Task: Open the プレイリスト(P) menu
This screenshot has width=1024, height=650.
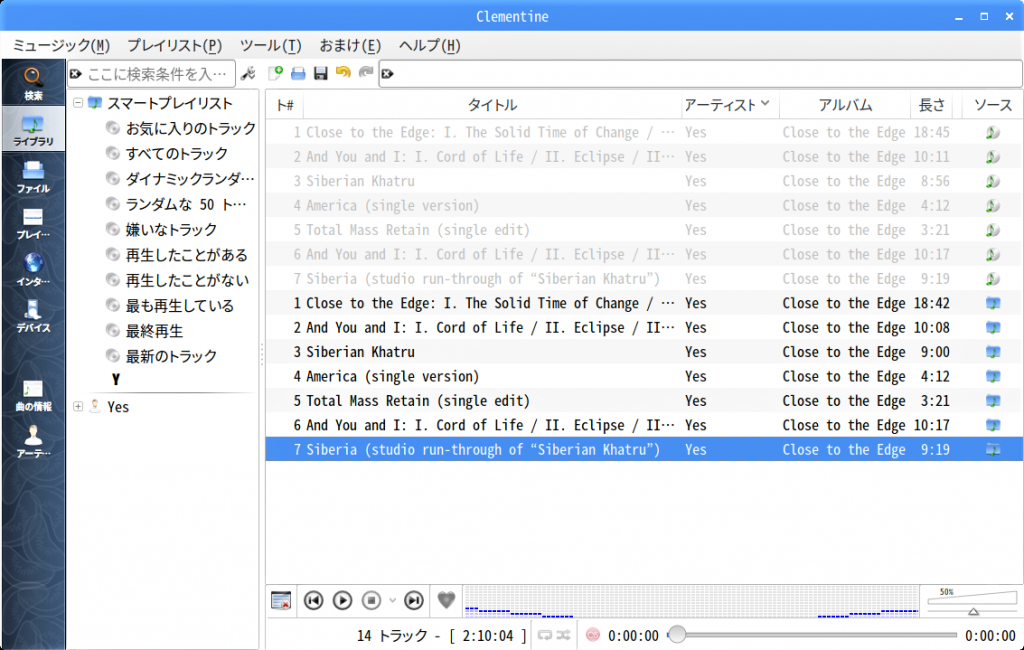Action: pos(174,45)
